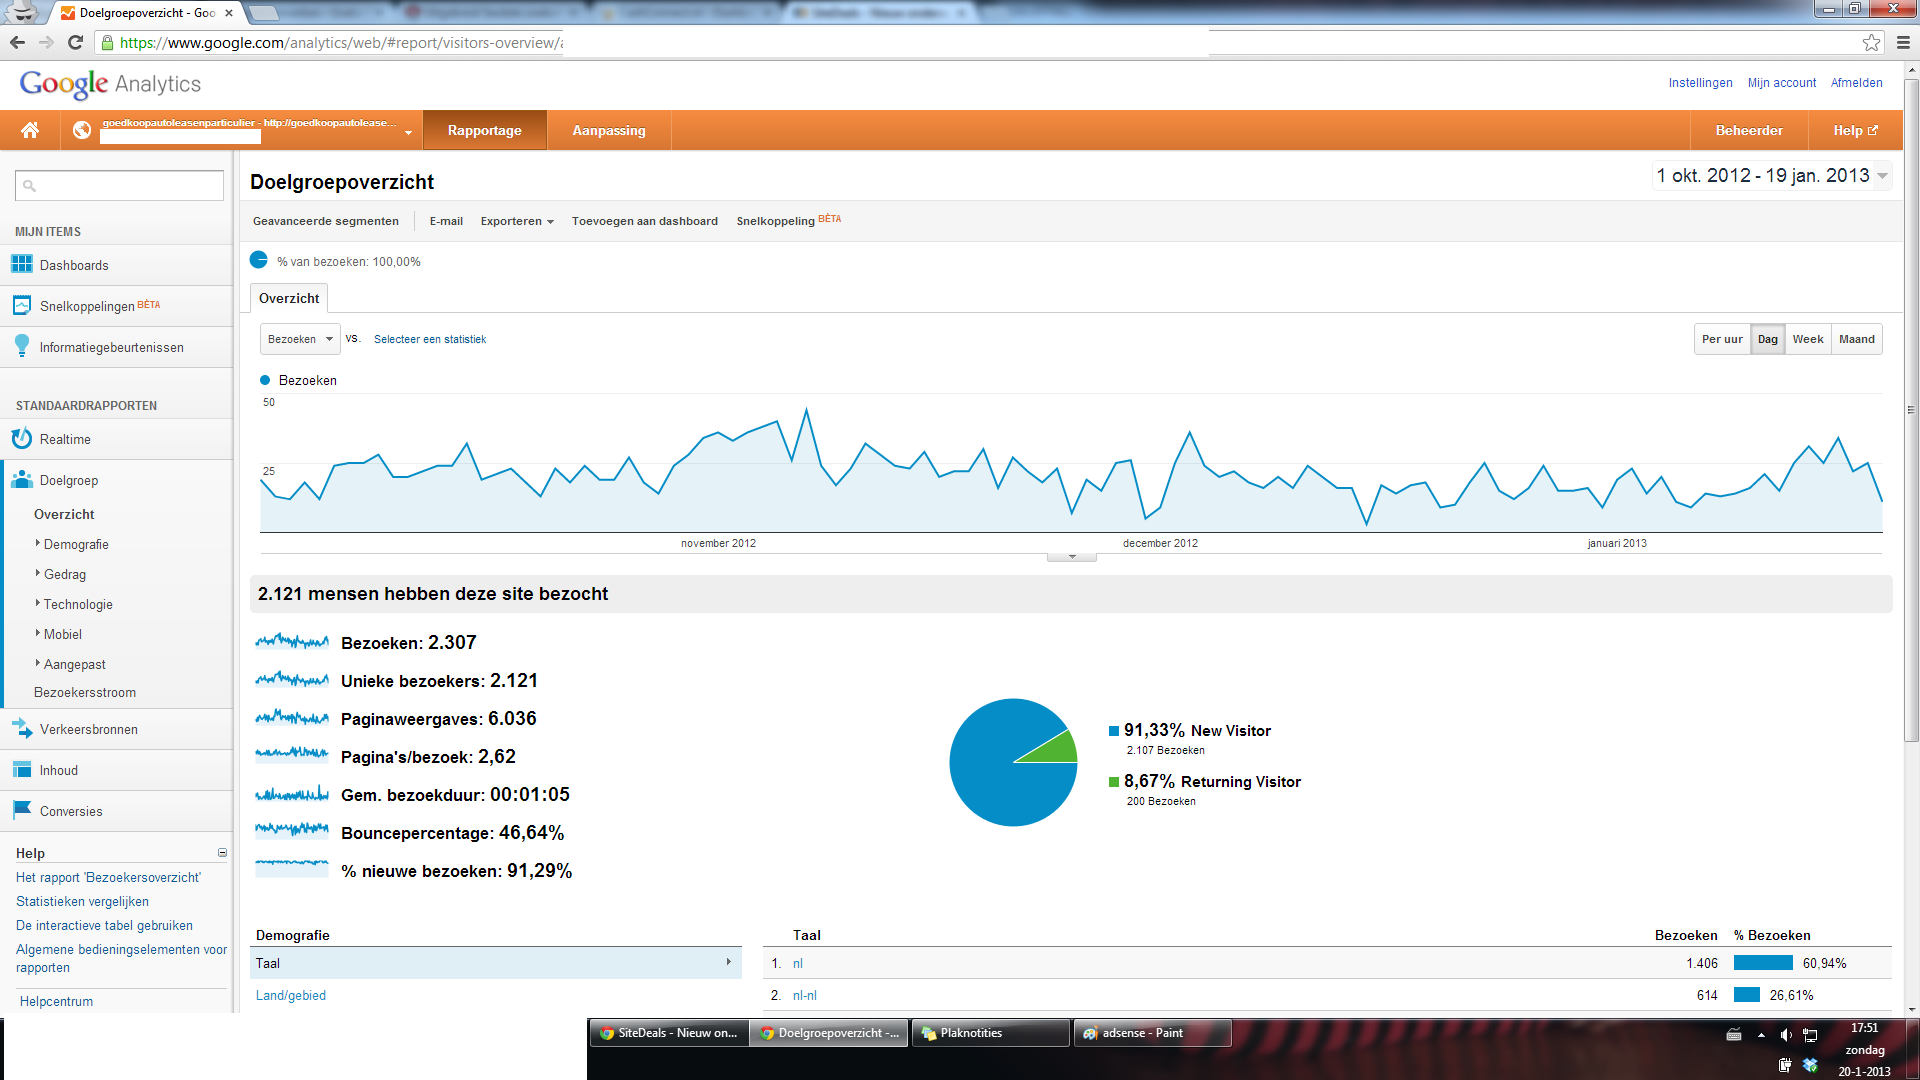Click Toevoegen aan dashboard
This screenshot has height=1080, width=1920.
[645, 221]
